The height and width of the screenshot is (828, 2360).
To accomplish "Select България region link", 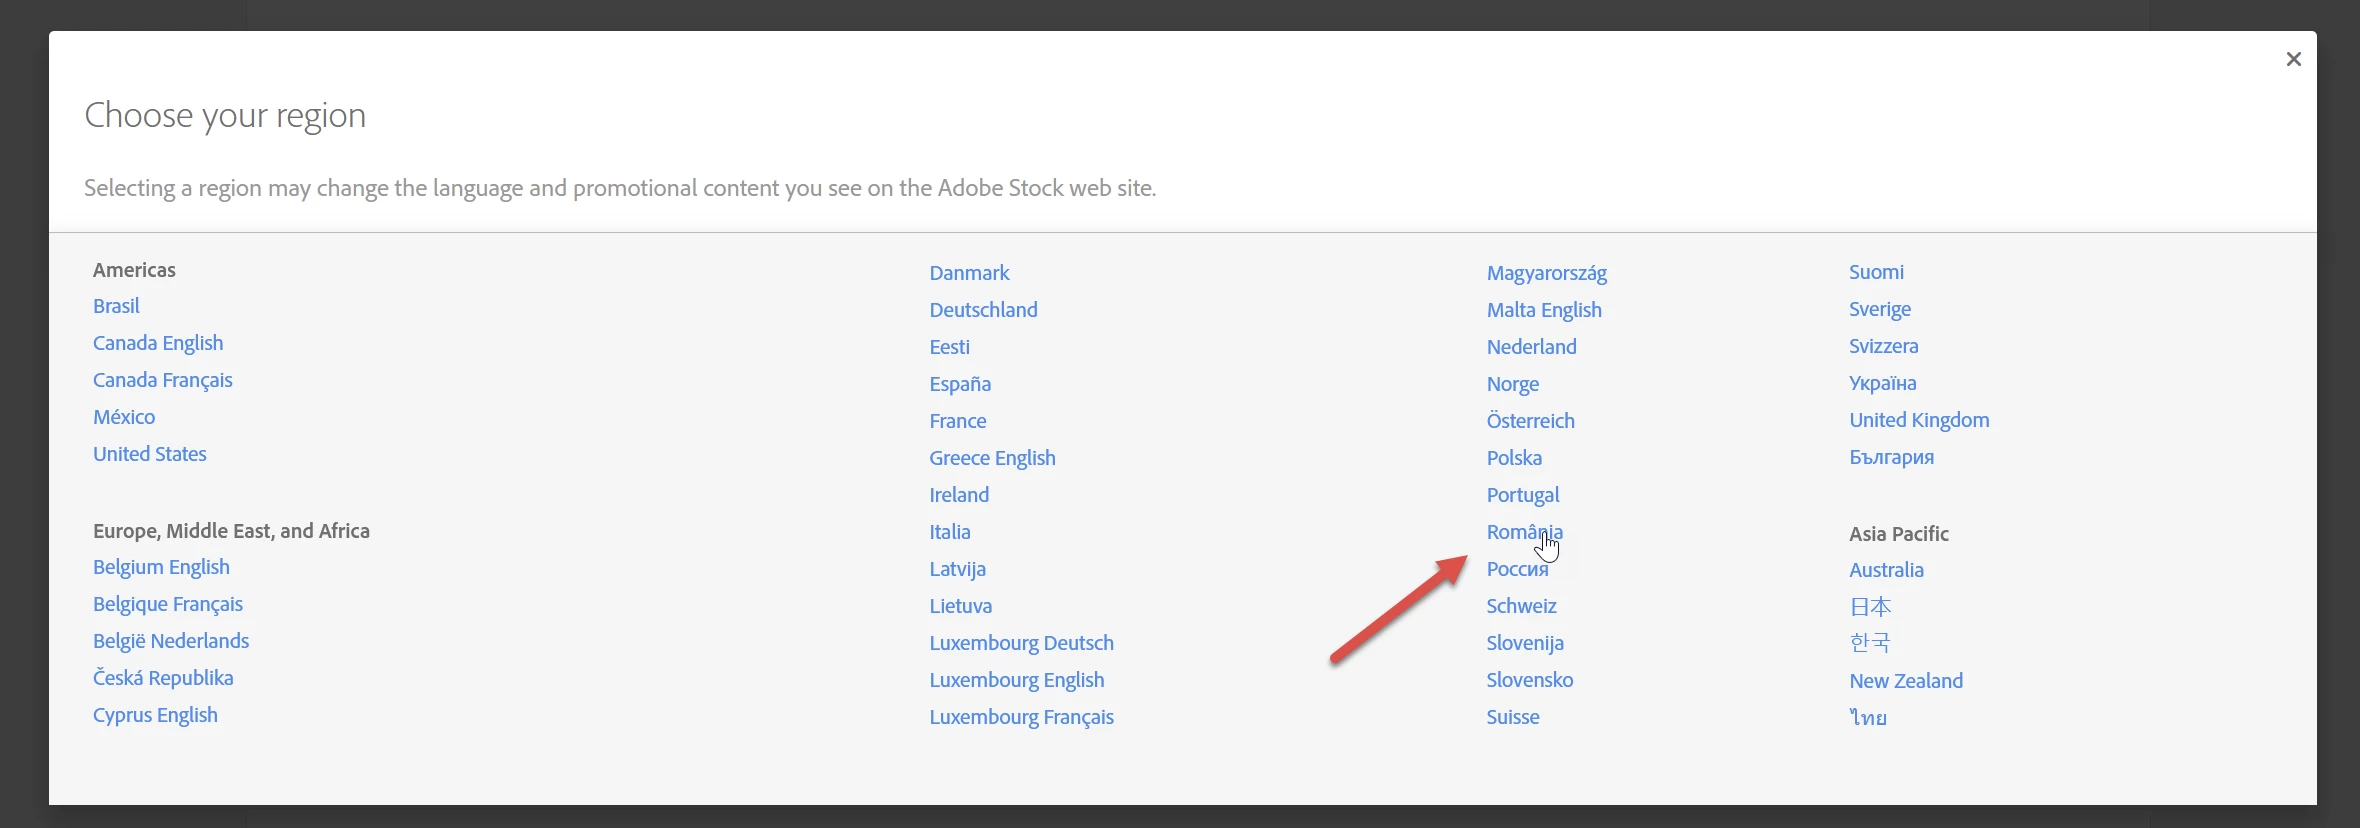I will [x=1891, y=457].
